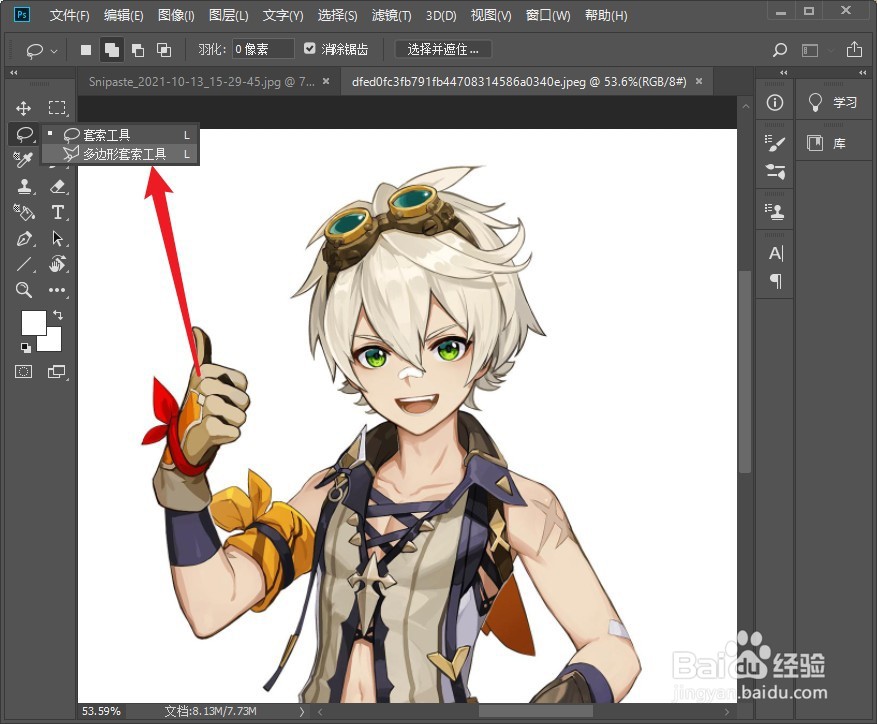Image resolution: width=877 pixels, height=724 pixels.
Task: Select the Move tool
Action: pos(23,108)
